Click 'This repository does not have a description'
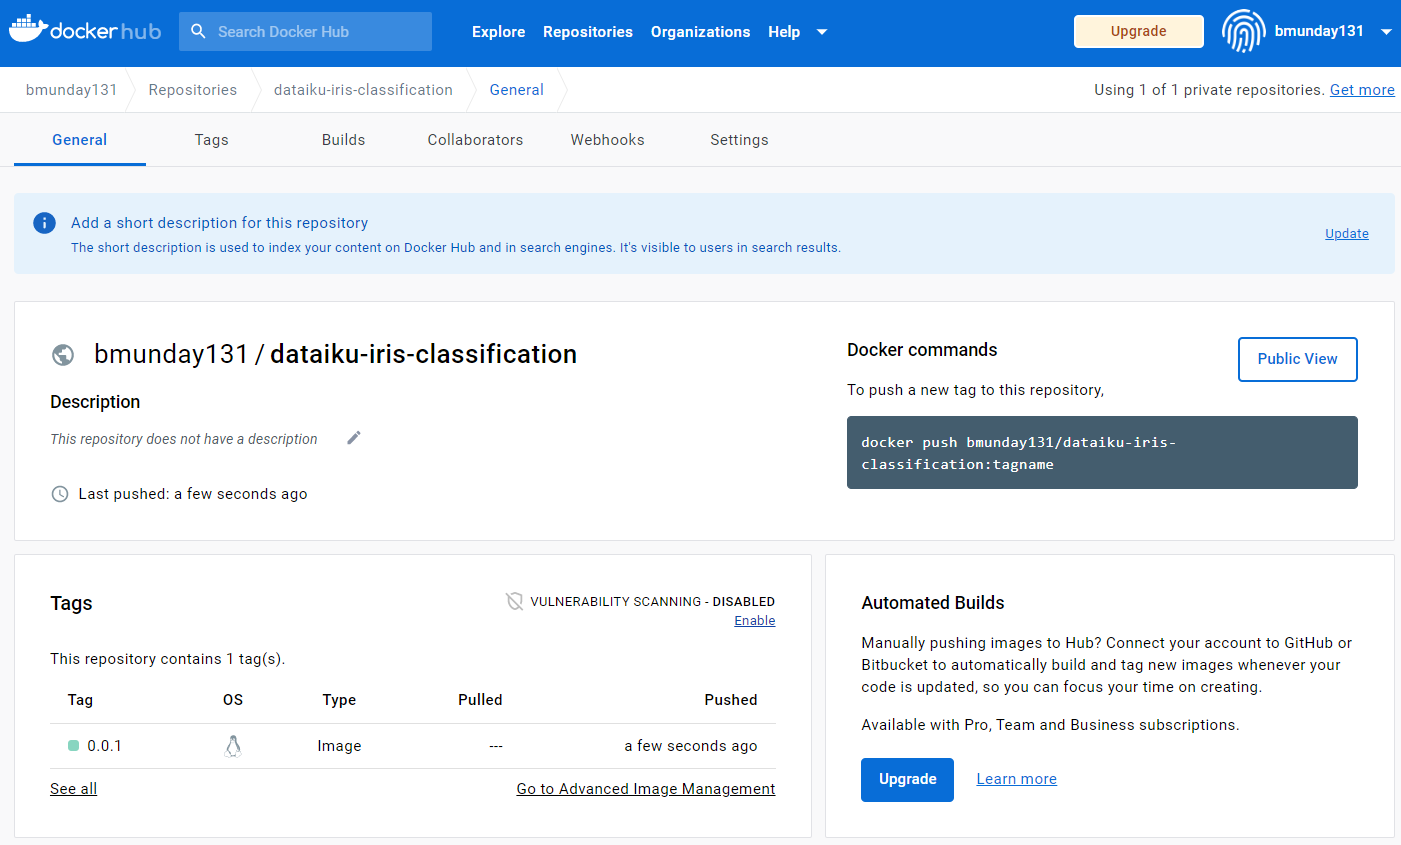 point(184,439)
